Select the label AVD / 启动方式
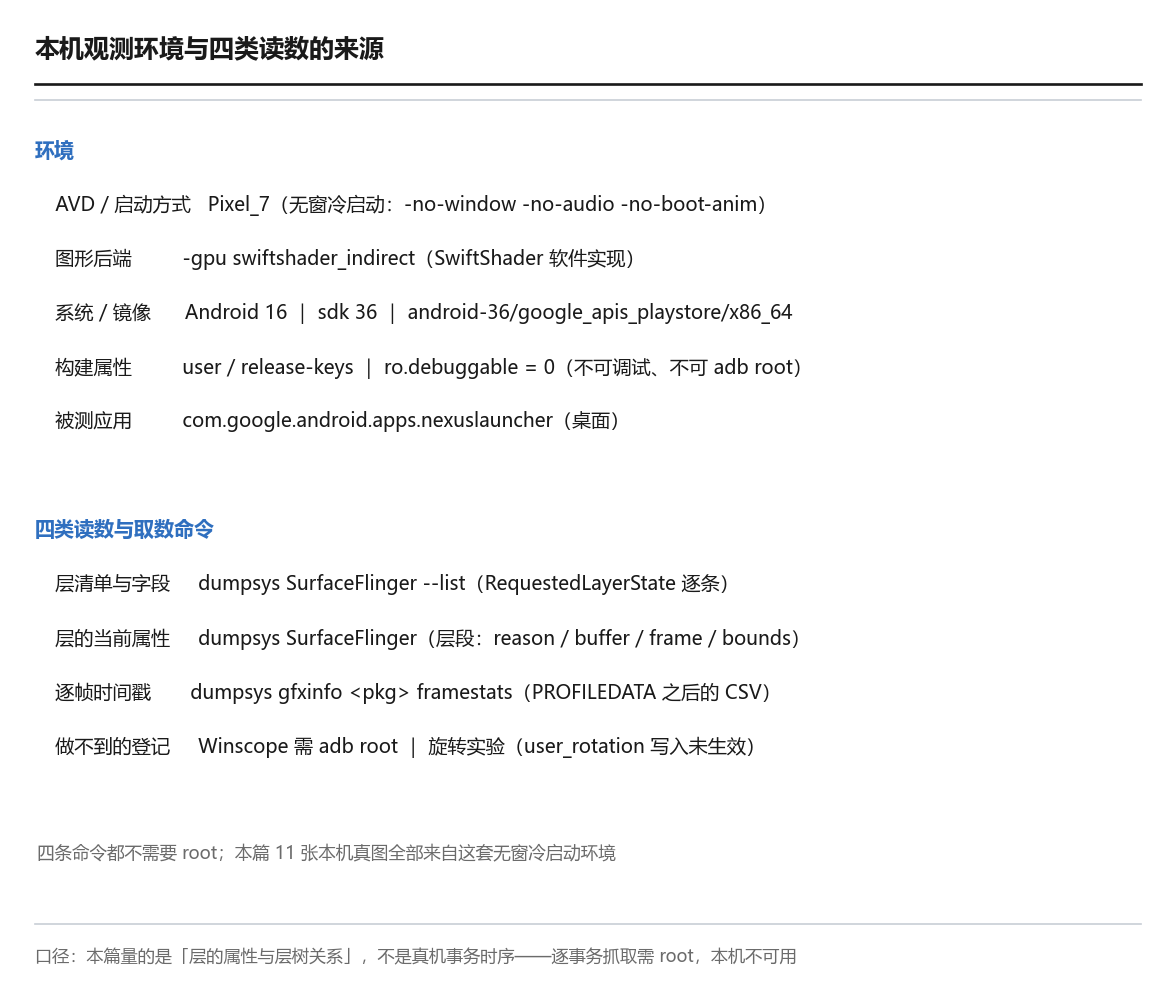 tap(123, 204)
